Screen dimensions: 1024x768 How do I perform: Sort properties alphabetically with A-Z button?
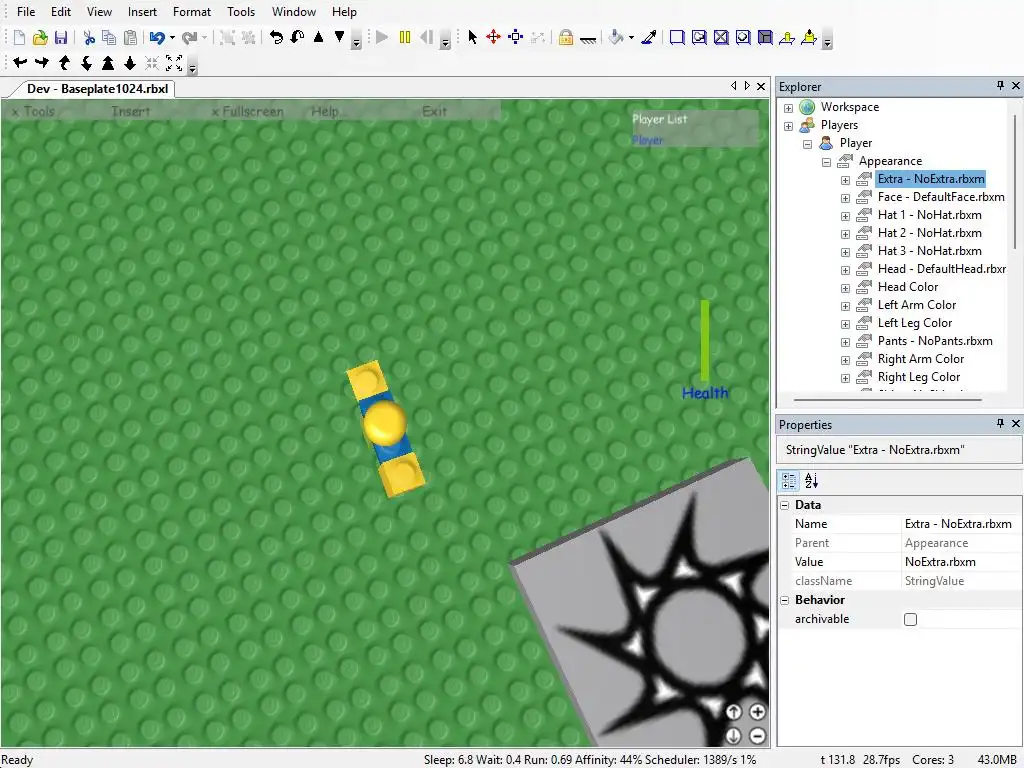coord(811,481)
